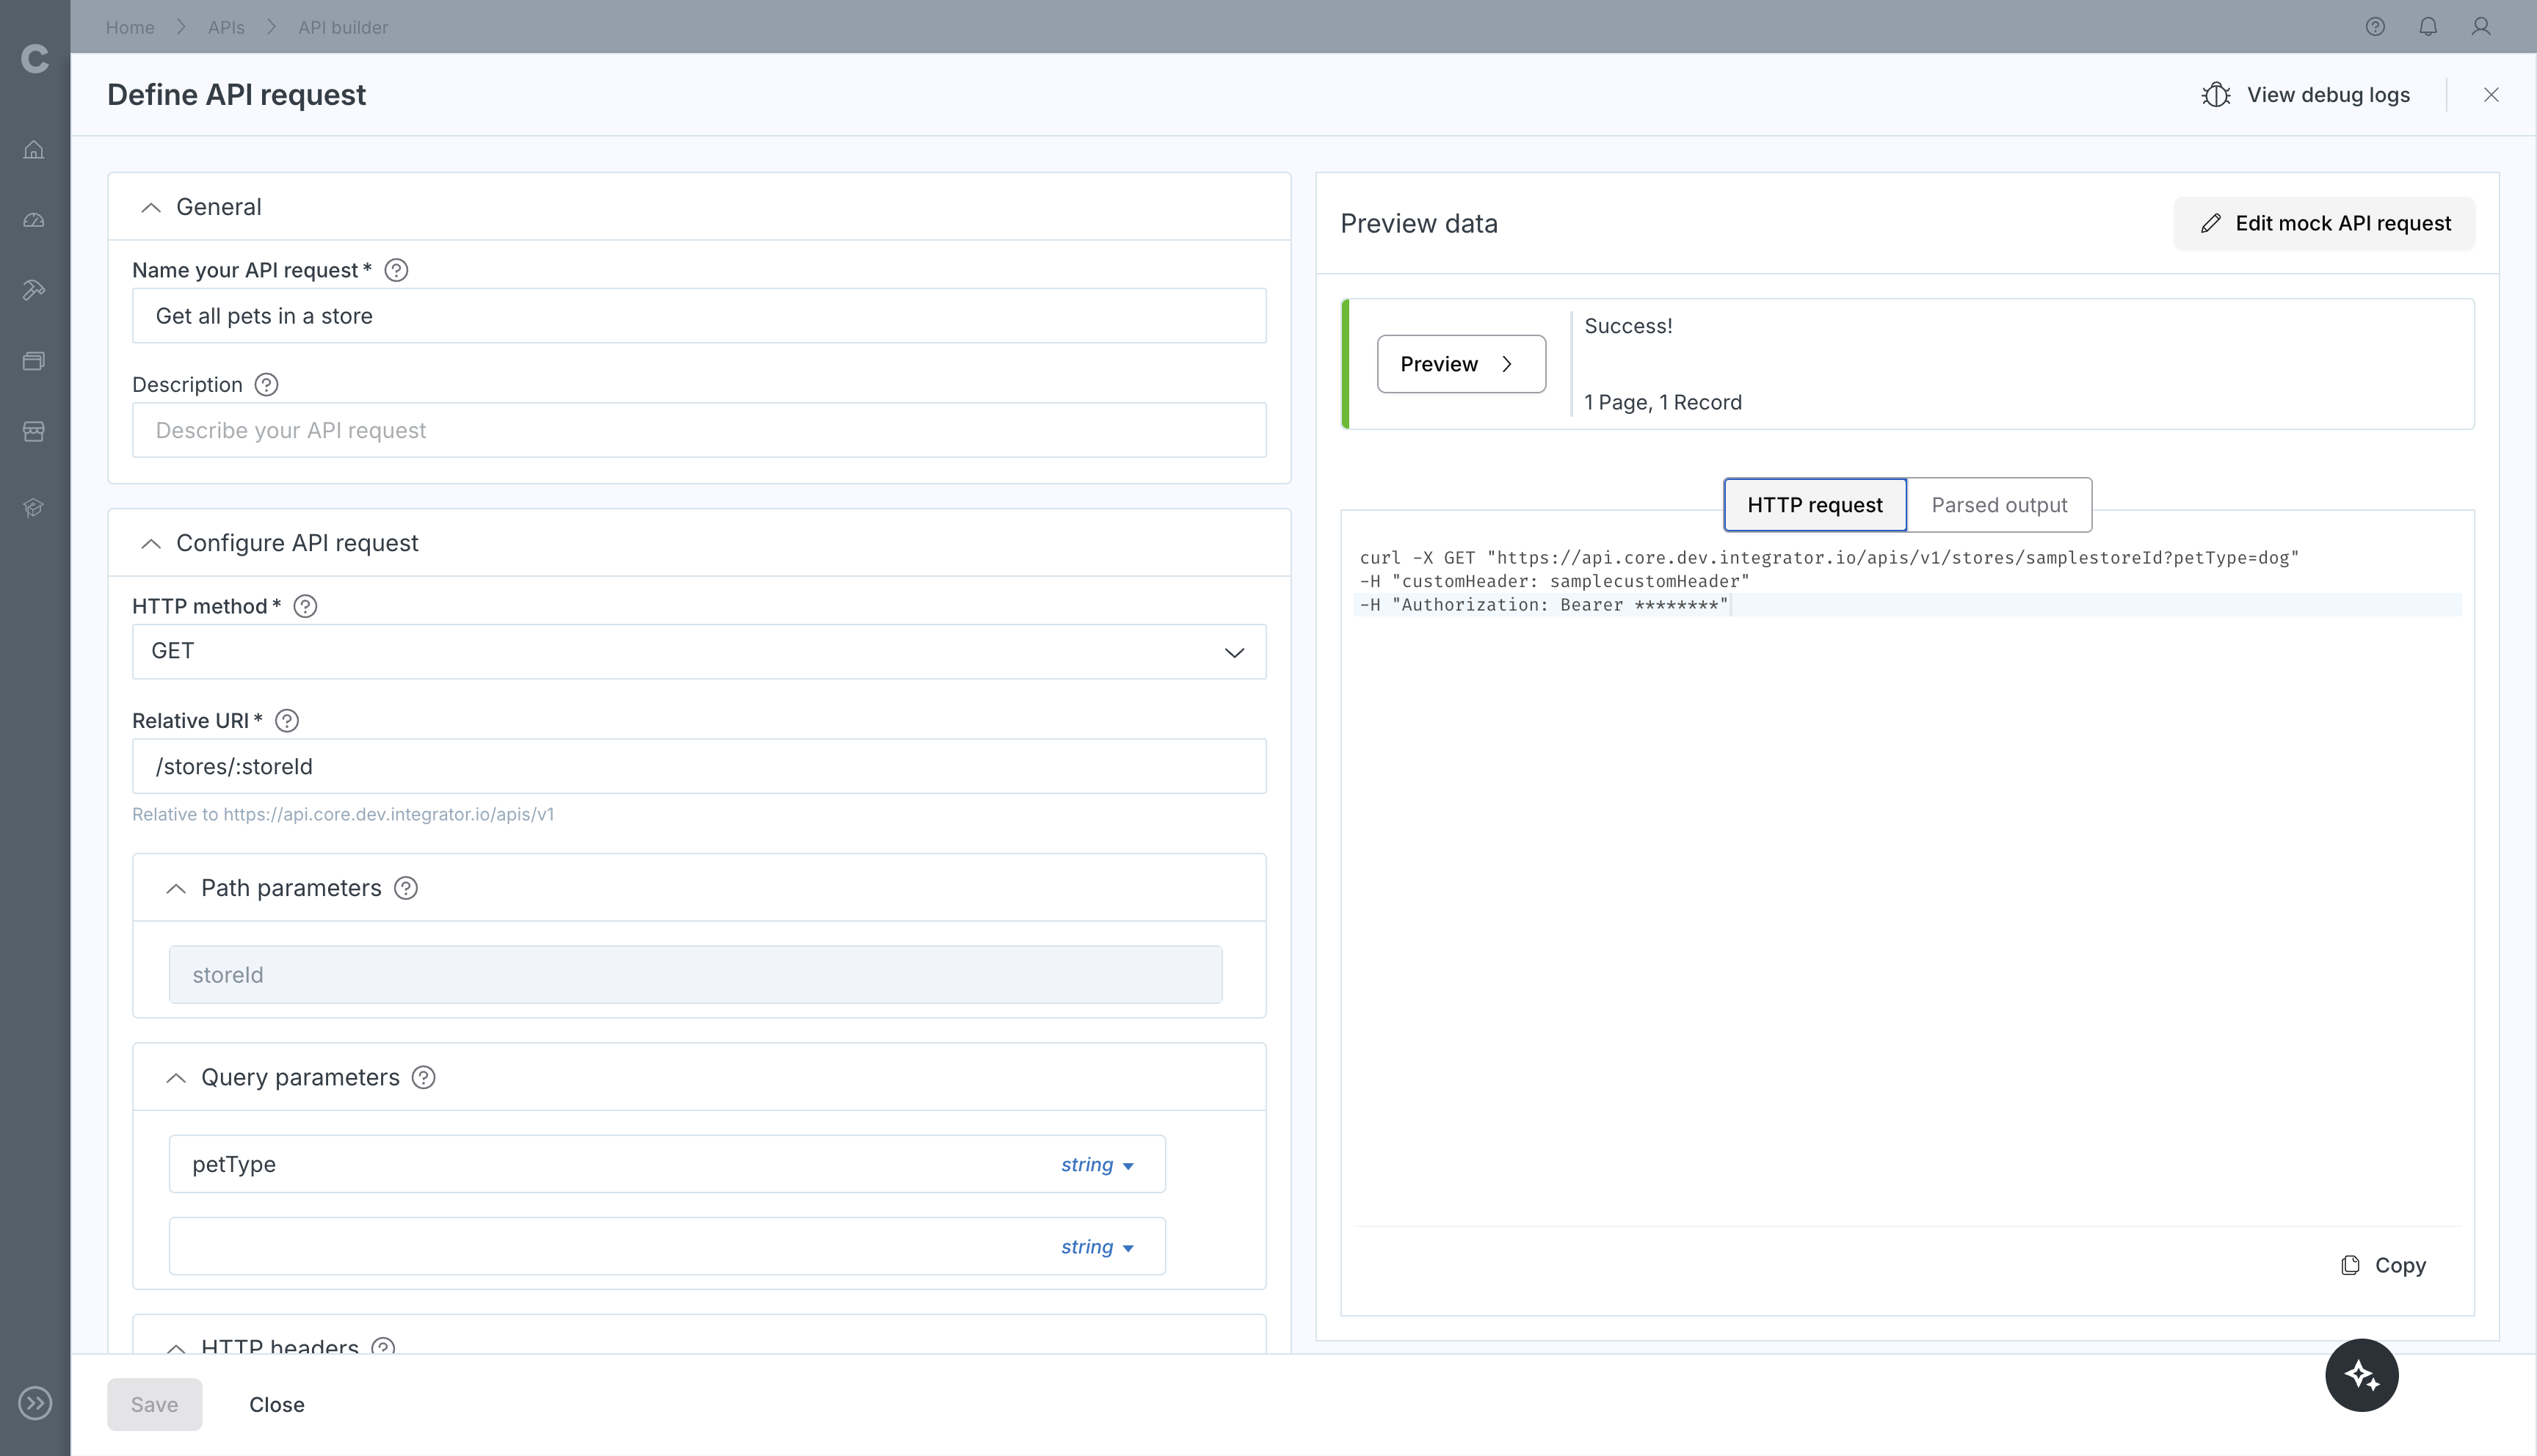2537x1456 pixels.
Task: Click the debug bug icon
Action: 2216,95
